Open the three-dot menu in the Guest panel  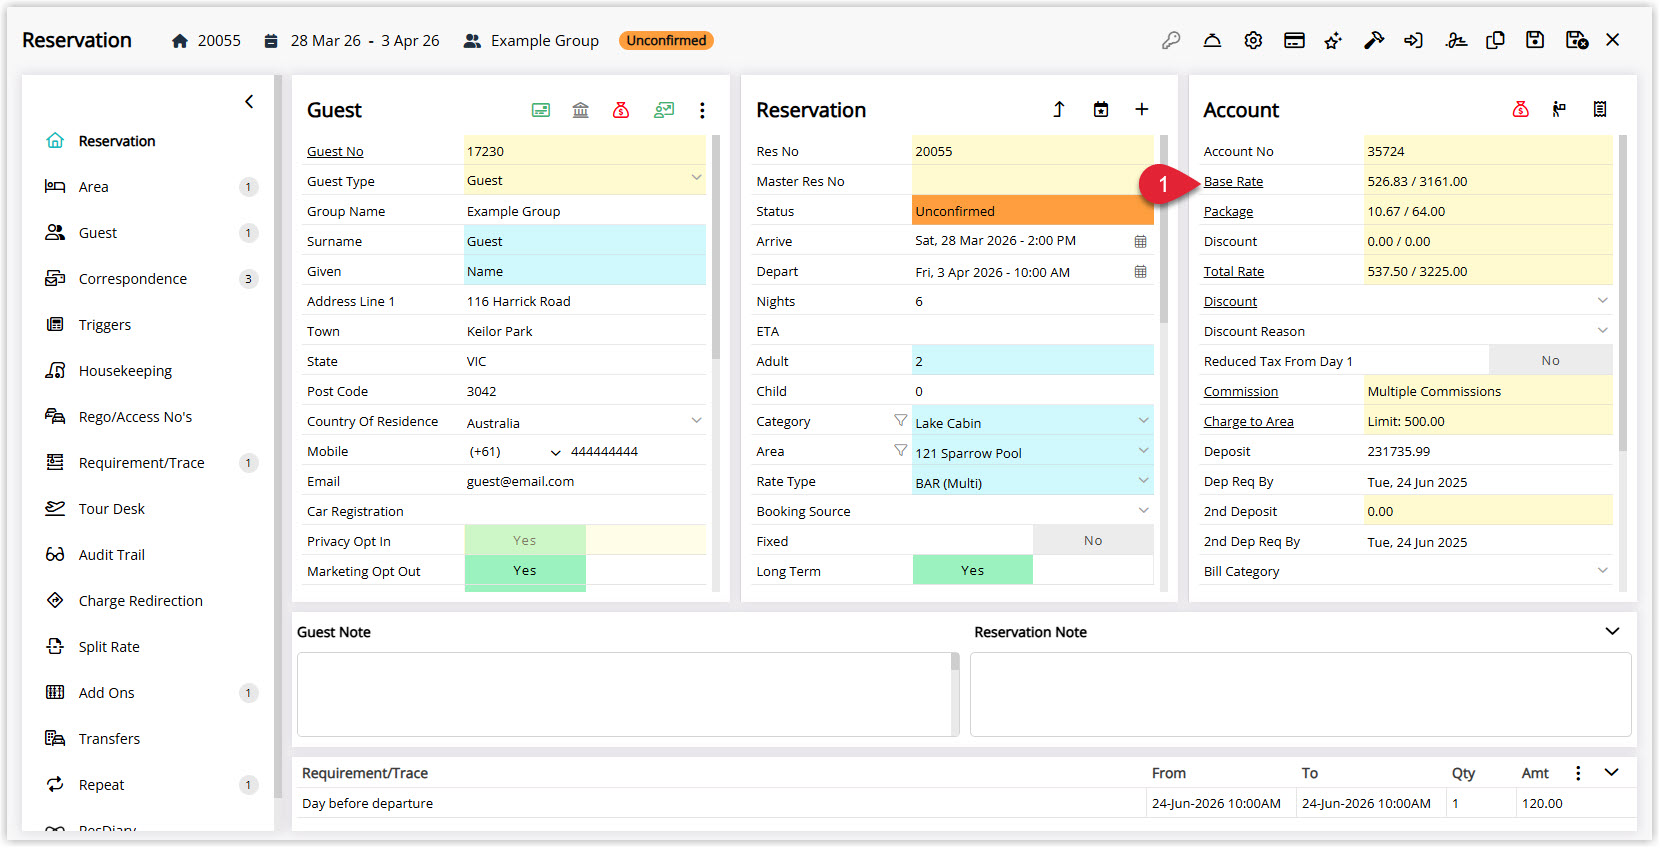pyautogui.click(x=702, y=110)
